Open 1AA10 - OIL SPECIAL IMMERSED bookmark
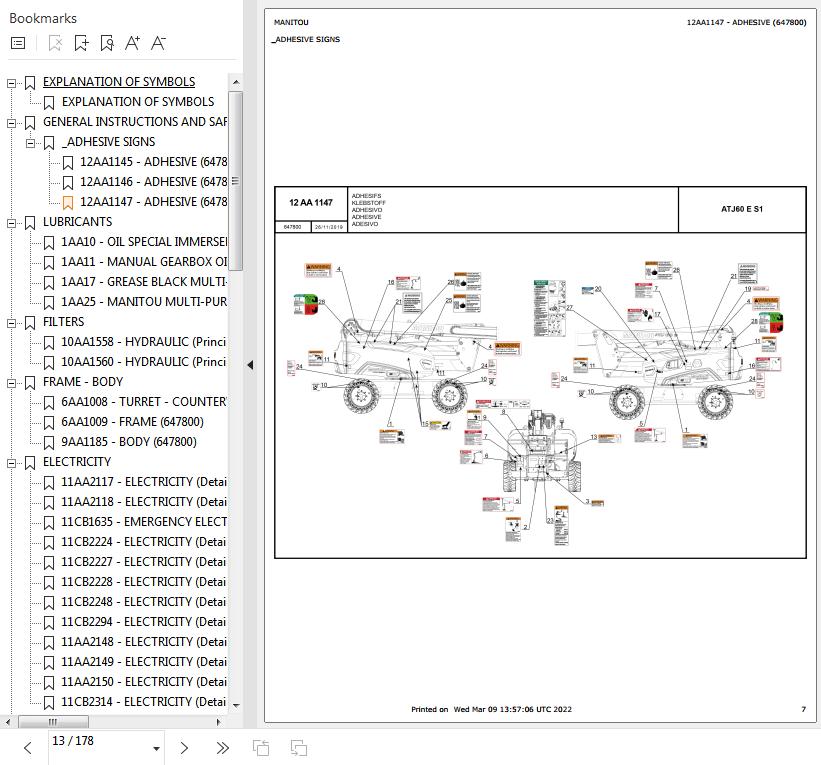 tap(144, 241)
